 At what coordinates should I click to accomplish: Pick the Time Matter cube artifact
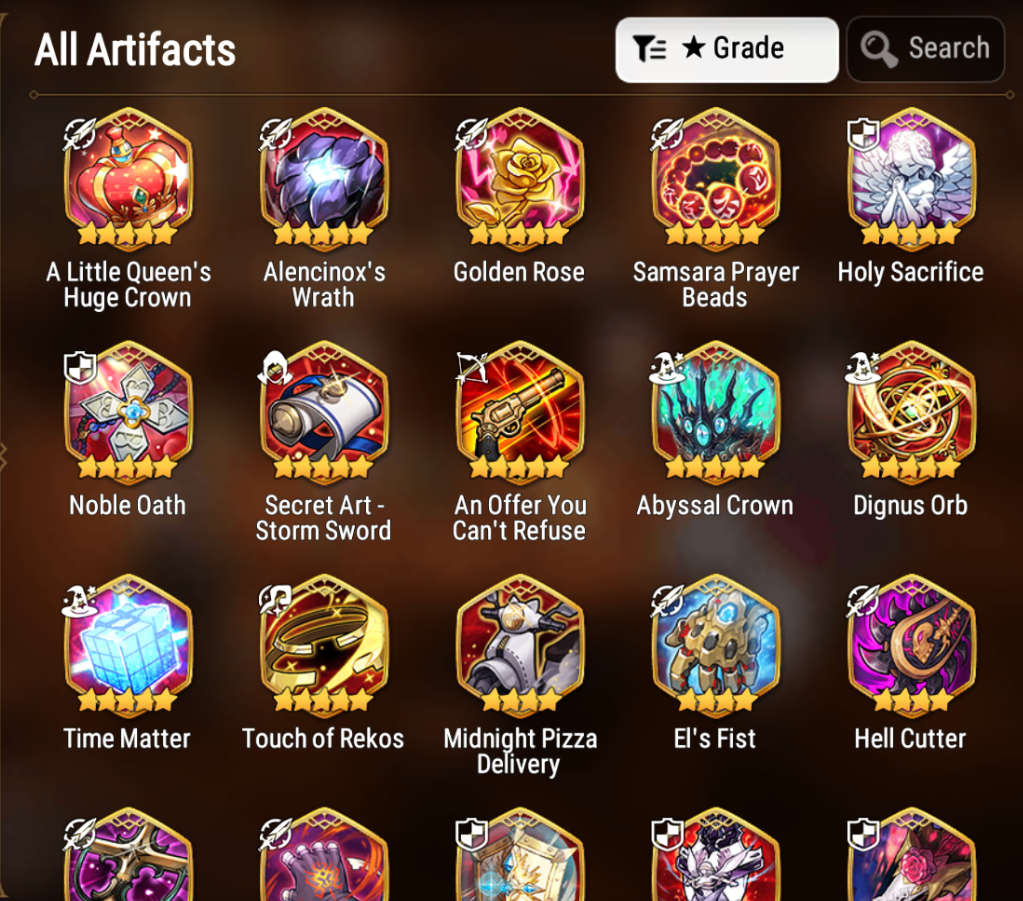tap(128, 646)
